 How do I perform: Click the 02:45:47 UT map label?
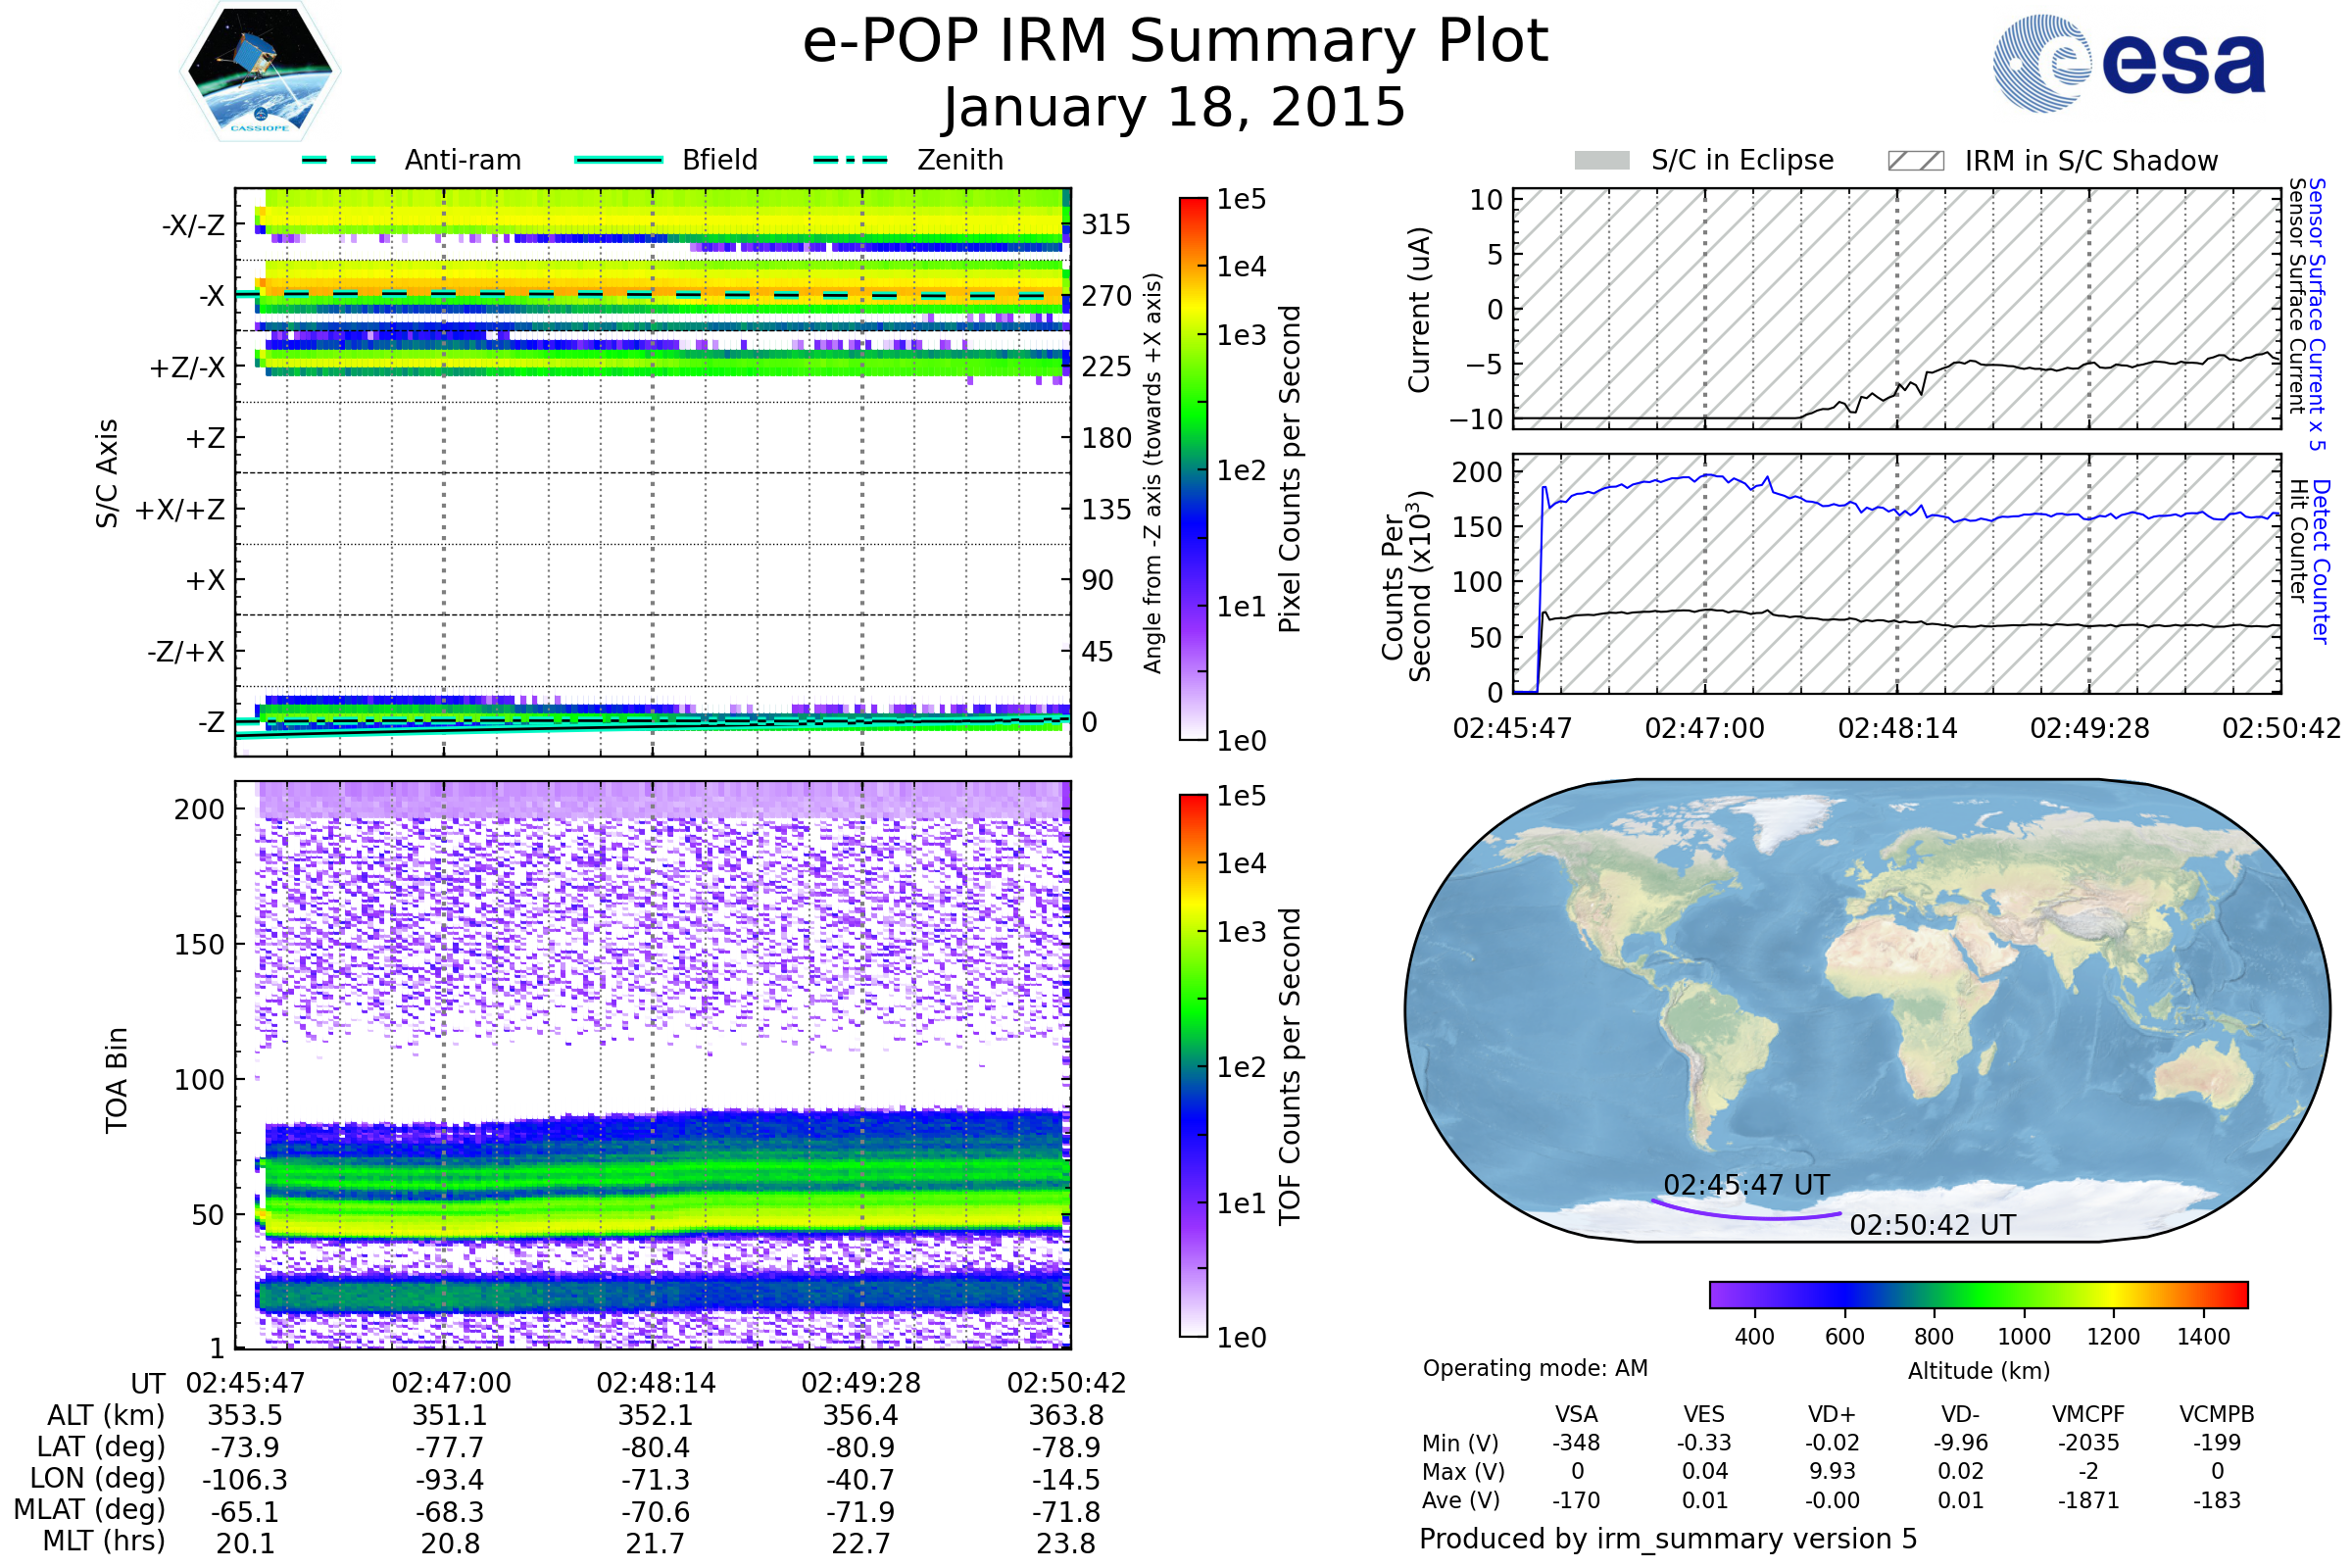[x=1746, y=1185]
